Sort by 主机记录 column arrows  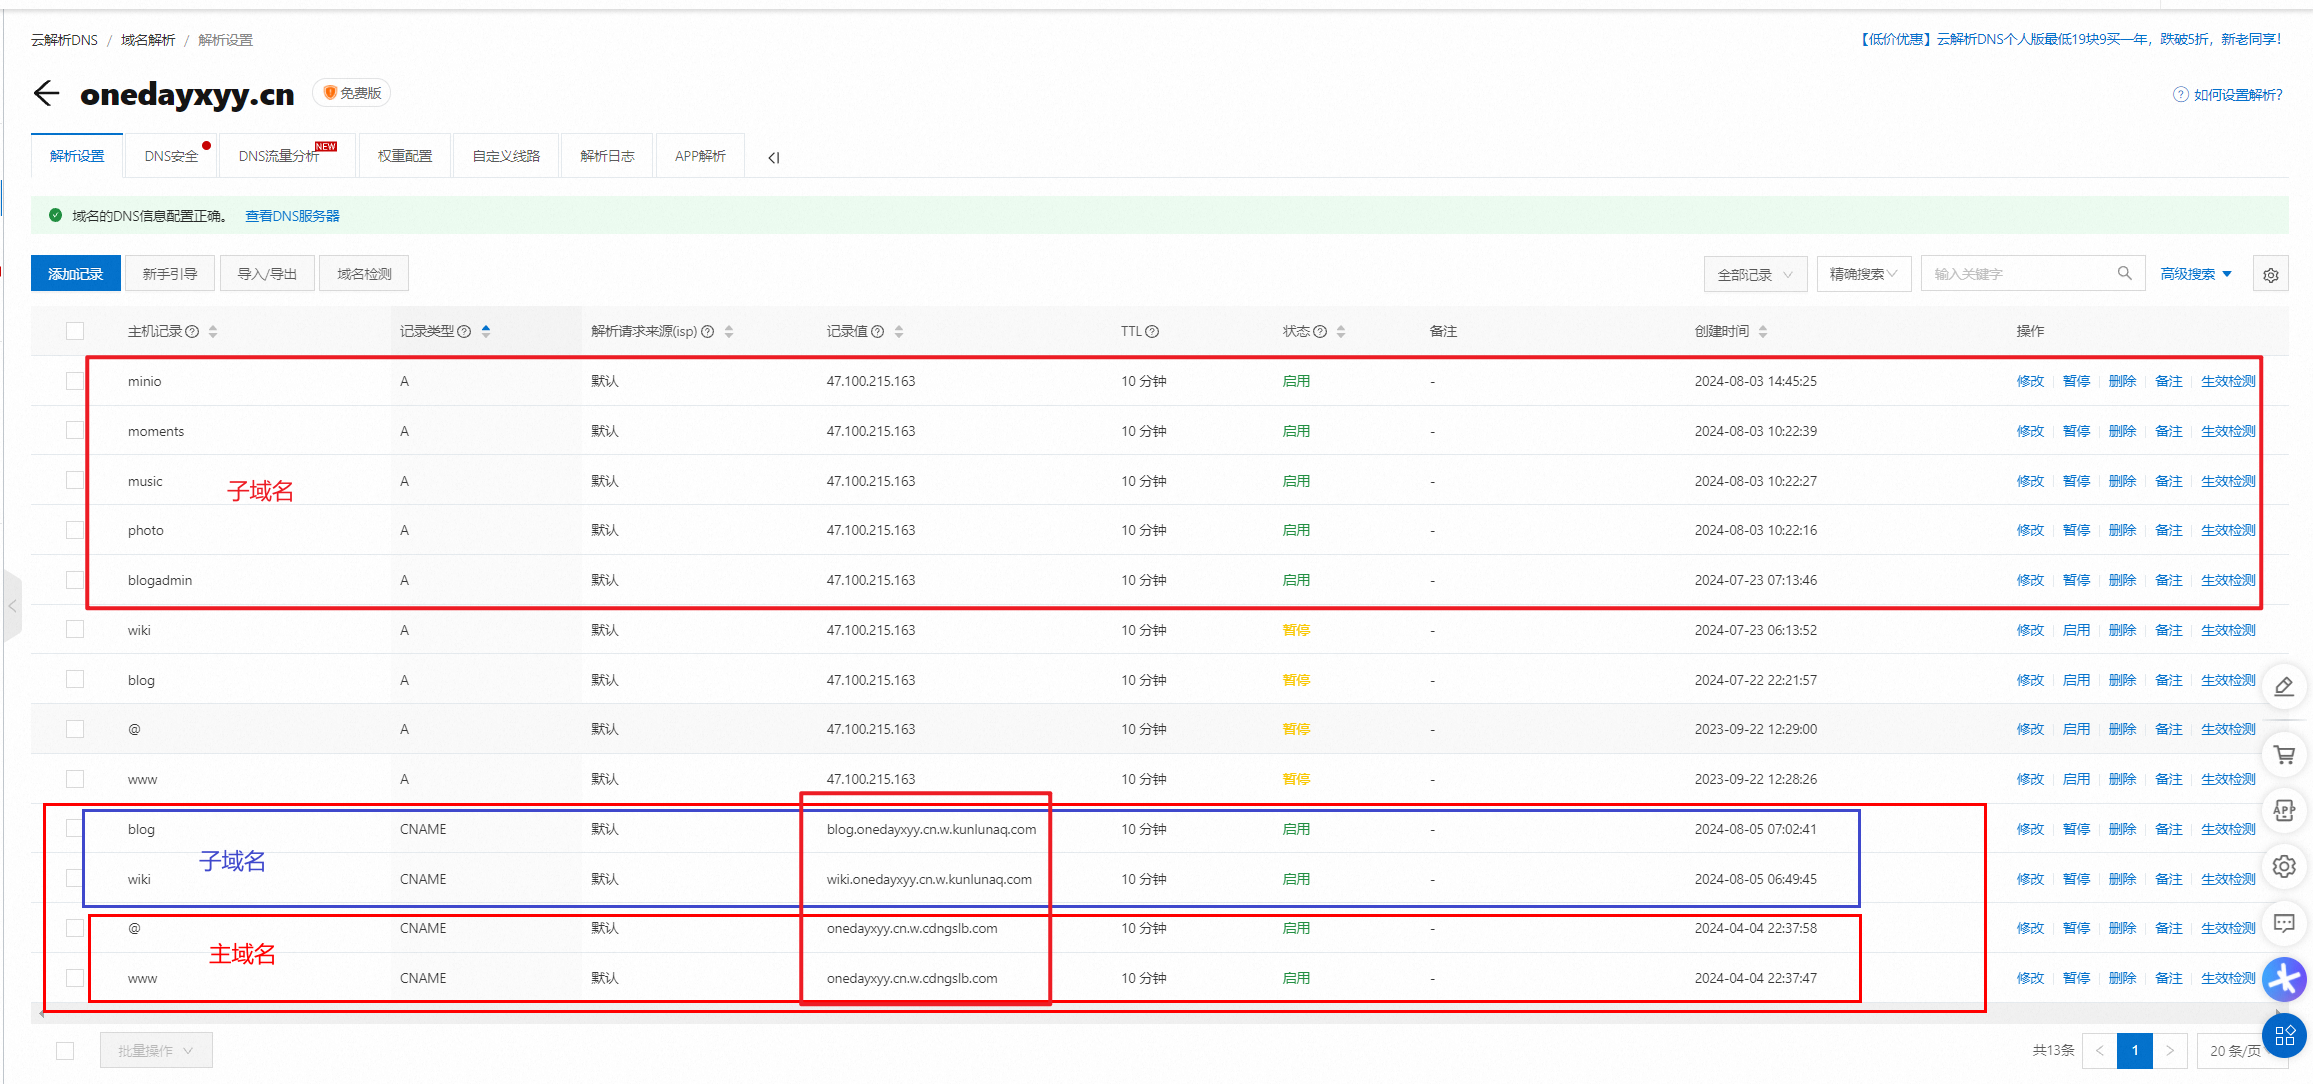pos(213,332)
